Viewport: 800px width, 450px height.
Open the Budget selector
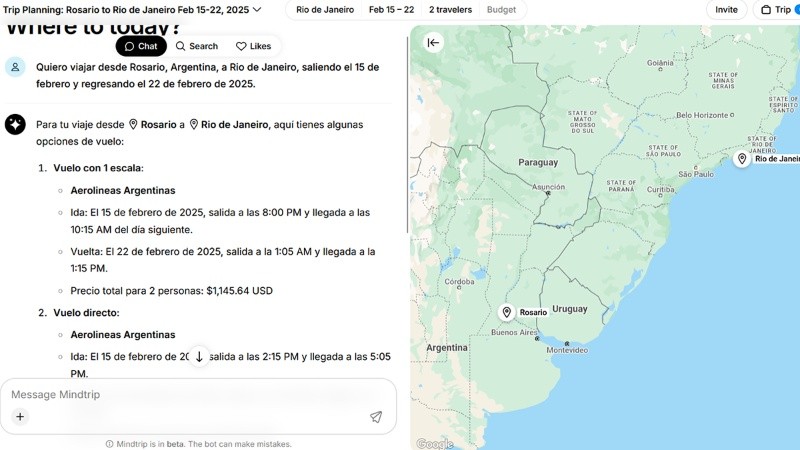pyautogui.click(x=502, y=10)
